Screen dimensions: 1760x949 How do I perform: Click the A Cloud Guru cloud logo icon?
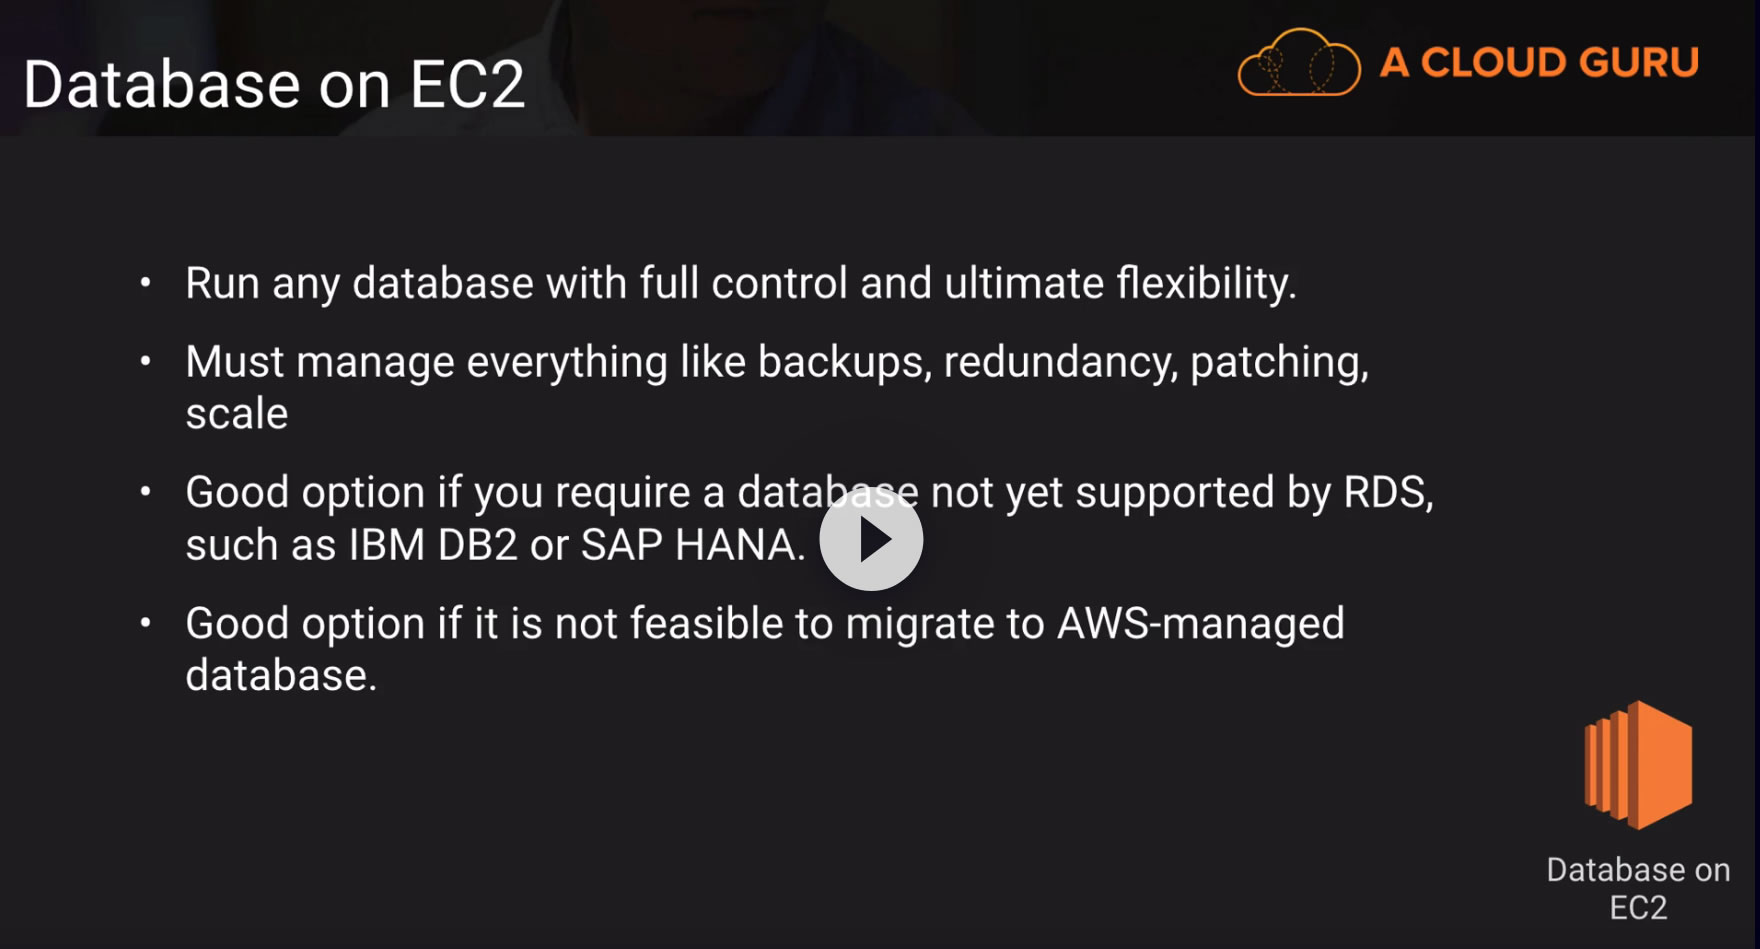(x=1298, y=62)
